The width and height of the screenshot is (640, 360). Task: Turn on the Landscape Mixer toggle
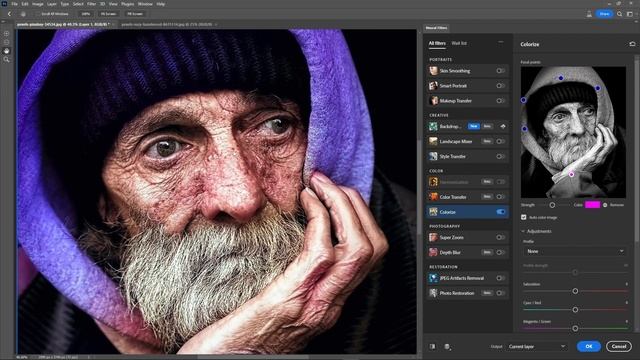500,141
